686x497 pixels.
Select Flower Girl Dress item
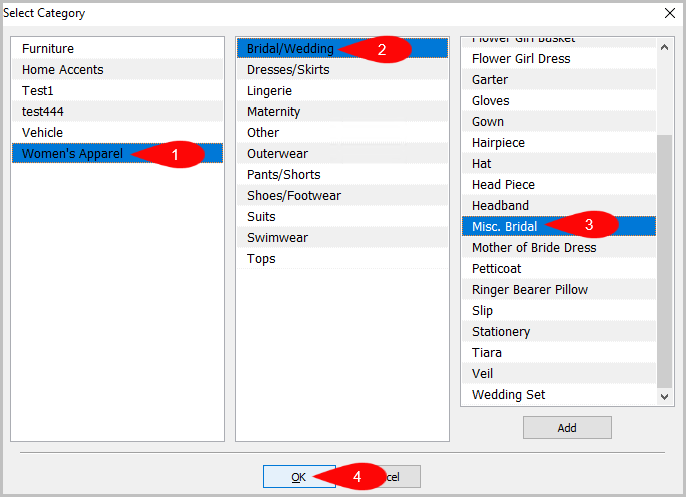coord(559,58)
